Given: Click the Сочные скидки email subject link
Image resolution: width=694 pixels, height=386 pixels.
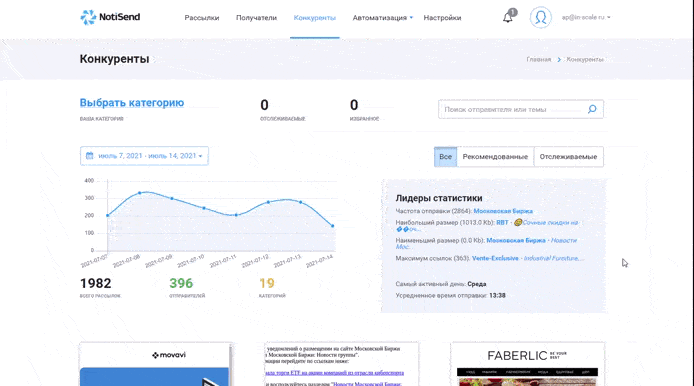Looking at the screenshot, I should pos(550,223).
